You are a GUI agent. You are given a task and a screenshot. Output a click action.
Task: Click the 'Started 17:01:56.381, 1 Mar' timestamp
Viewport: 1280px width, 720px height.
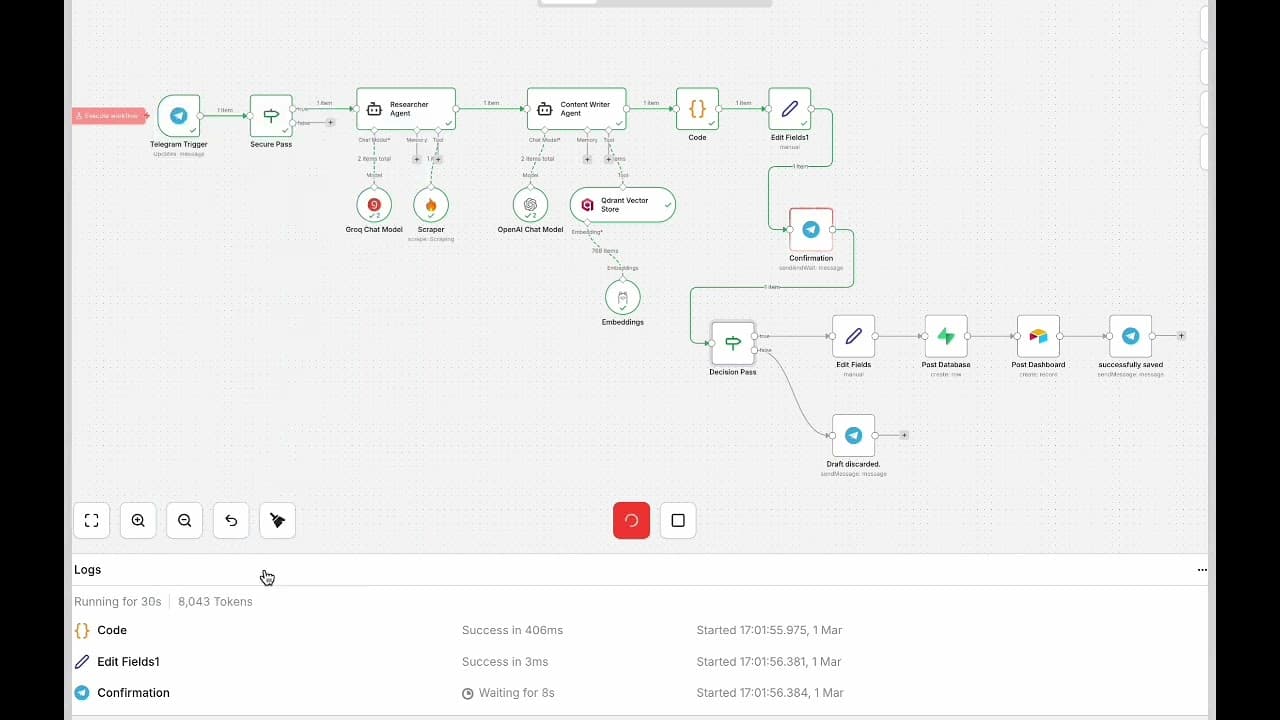click(x=770, y=662)
